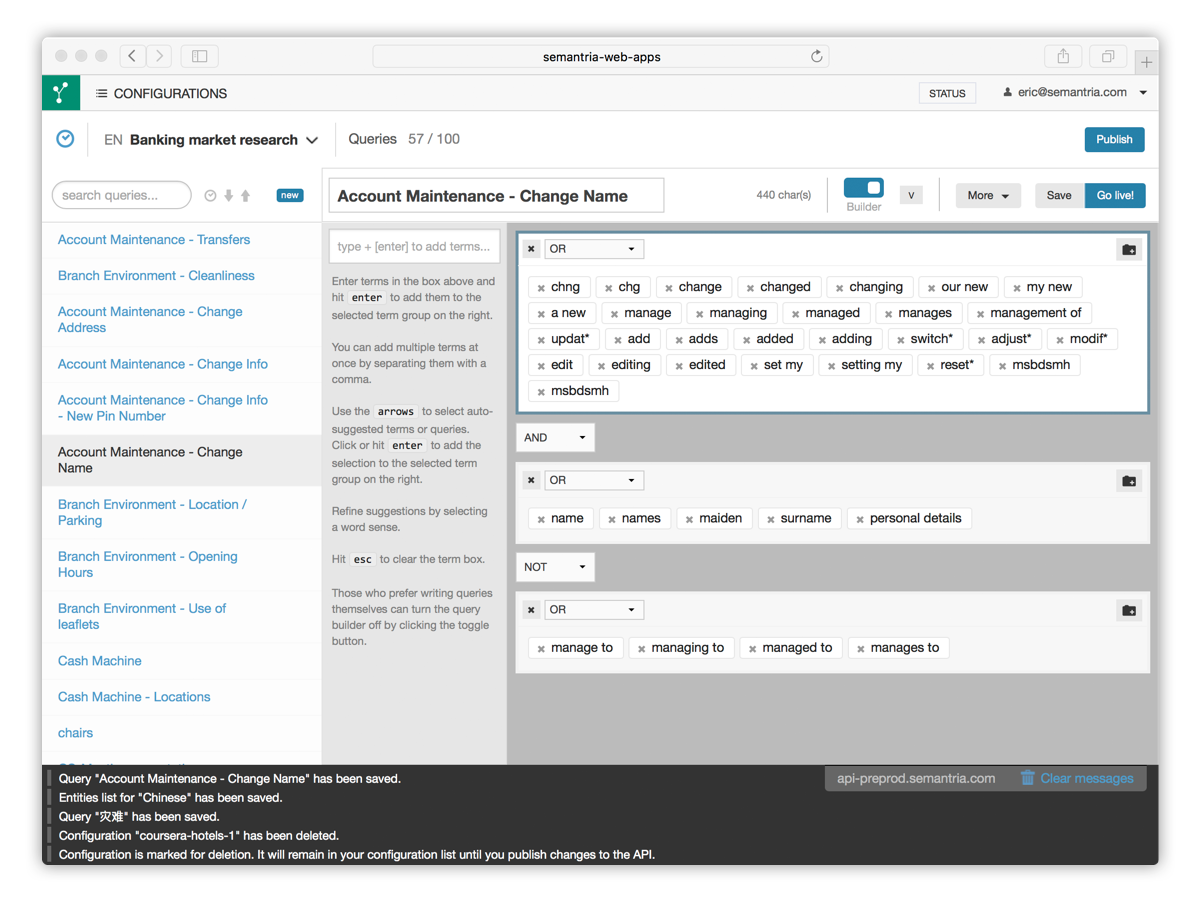The width and height of the screenshot is (1200, 900).
Task: Open the 'chairs' query
Action: point(75,733)
